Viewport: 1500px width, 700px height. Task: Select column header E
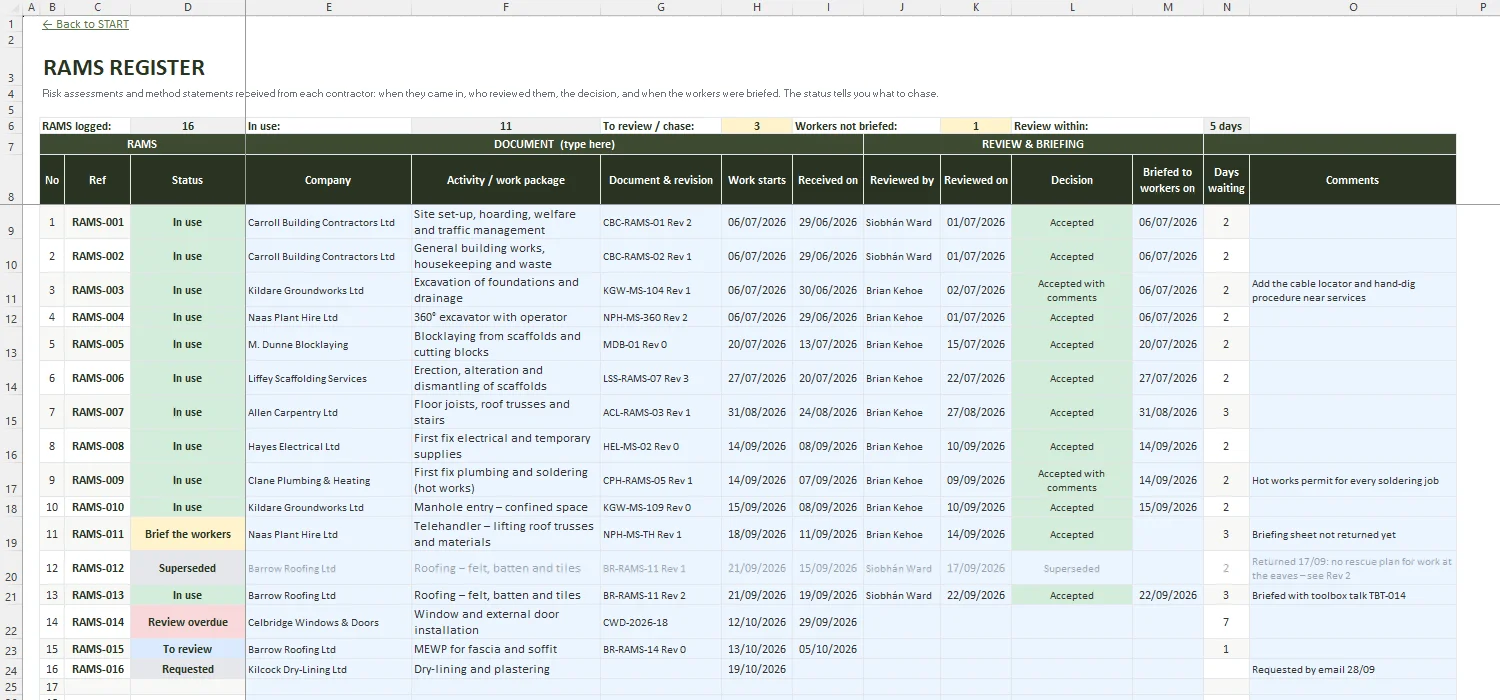(x=328, y=7)
